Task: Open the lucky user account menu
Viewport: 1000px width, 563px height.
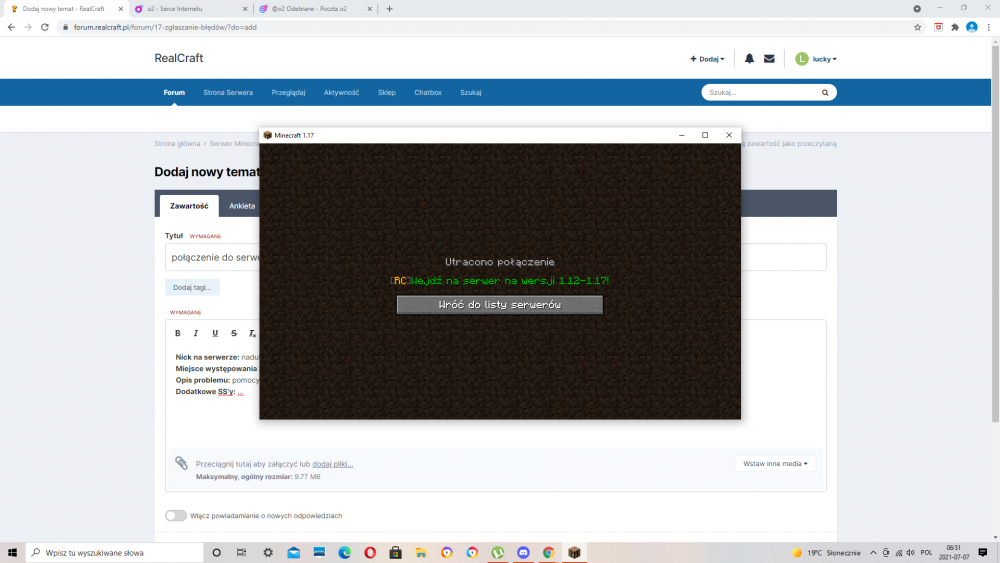Action: coord(816,59)
